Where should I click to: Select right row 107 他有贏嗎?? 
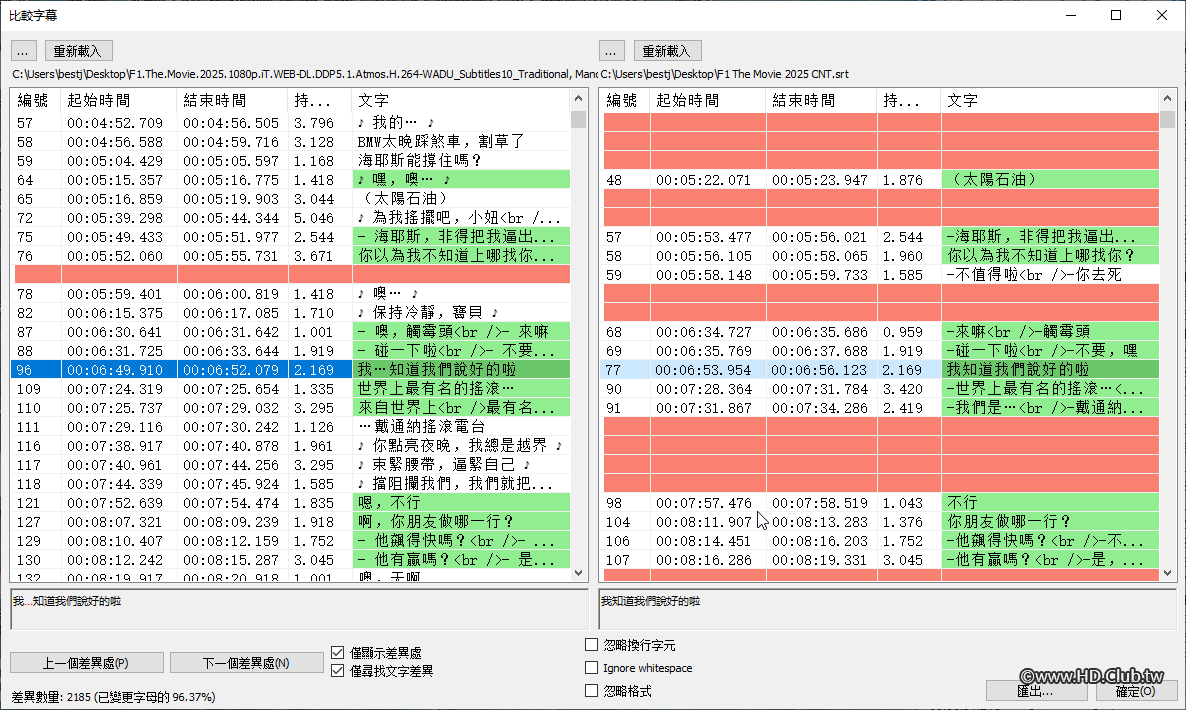click(x=880, y=560)
